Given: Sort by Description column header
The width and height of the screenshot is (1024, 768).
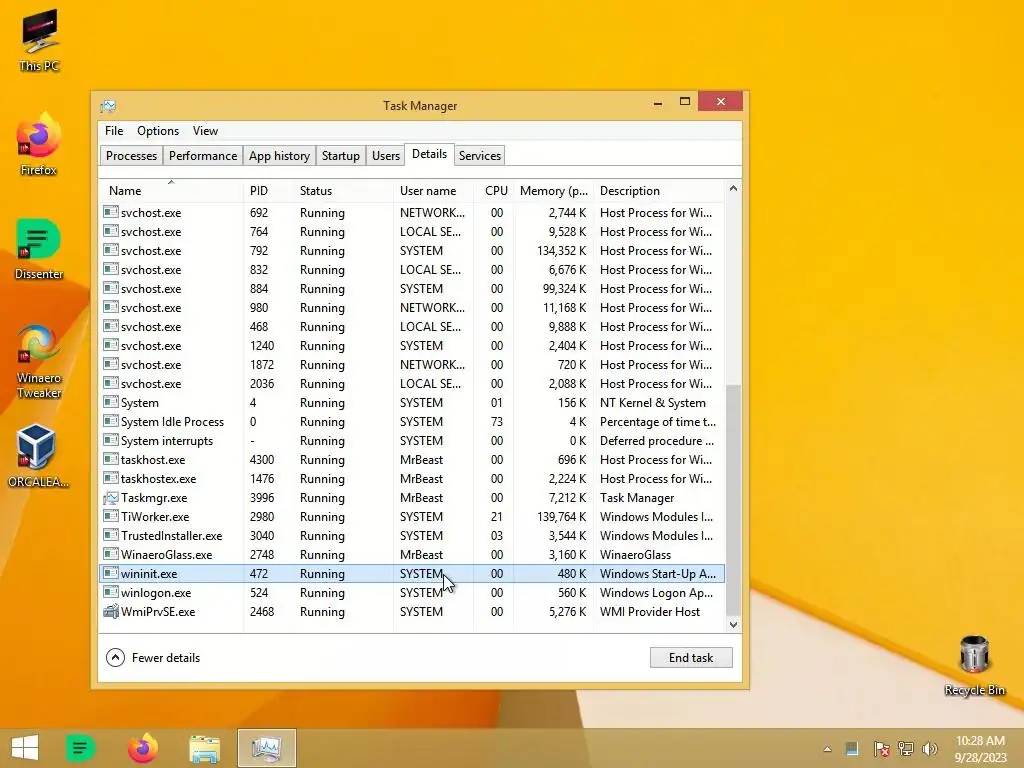Looking at the screenshot, I should 659,191.
